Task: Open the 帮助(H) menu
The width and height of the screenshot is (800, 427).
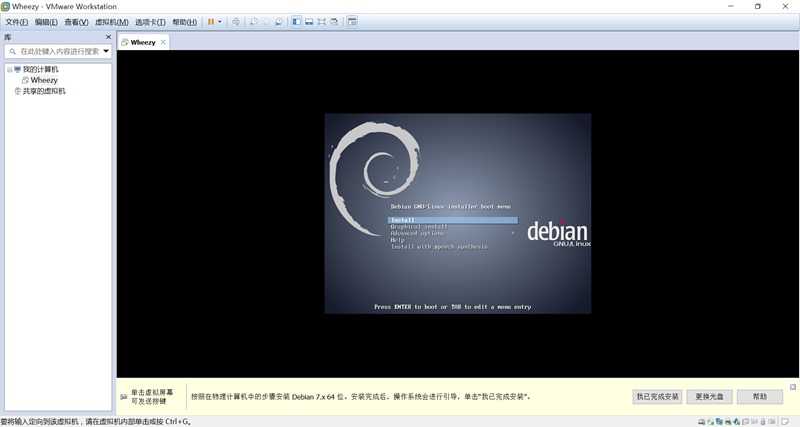Action: tap(184, 22)
